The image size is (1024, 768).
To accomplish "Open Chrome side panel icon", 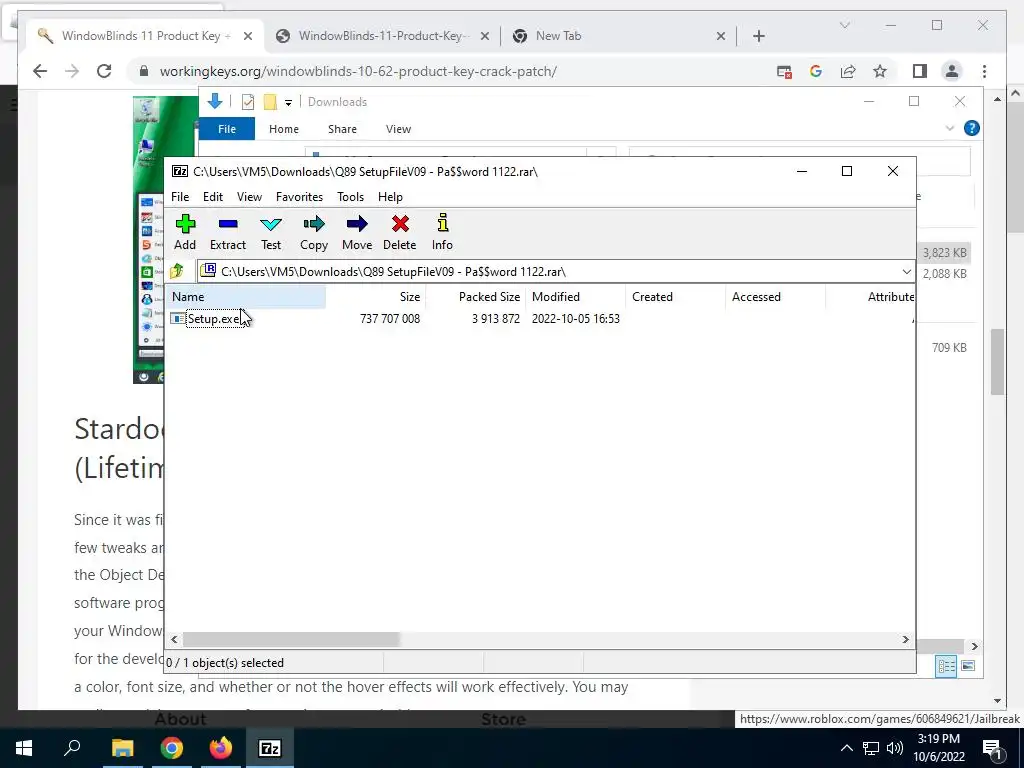I will coord(920,71).
